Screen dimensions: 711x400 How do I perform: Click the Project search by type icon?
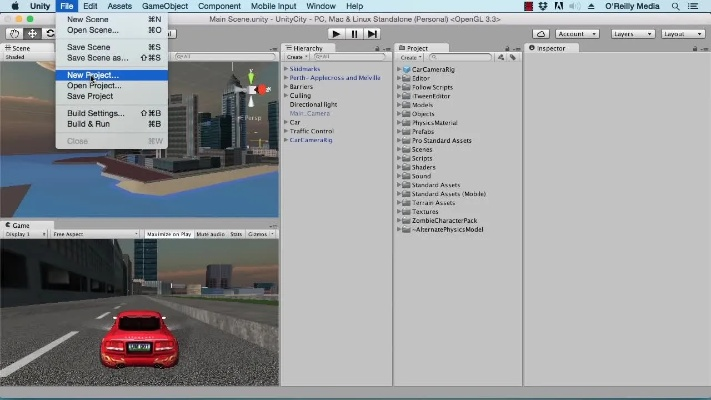(x=502, y=57)
